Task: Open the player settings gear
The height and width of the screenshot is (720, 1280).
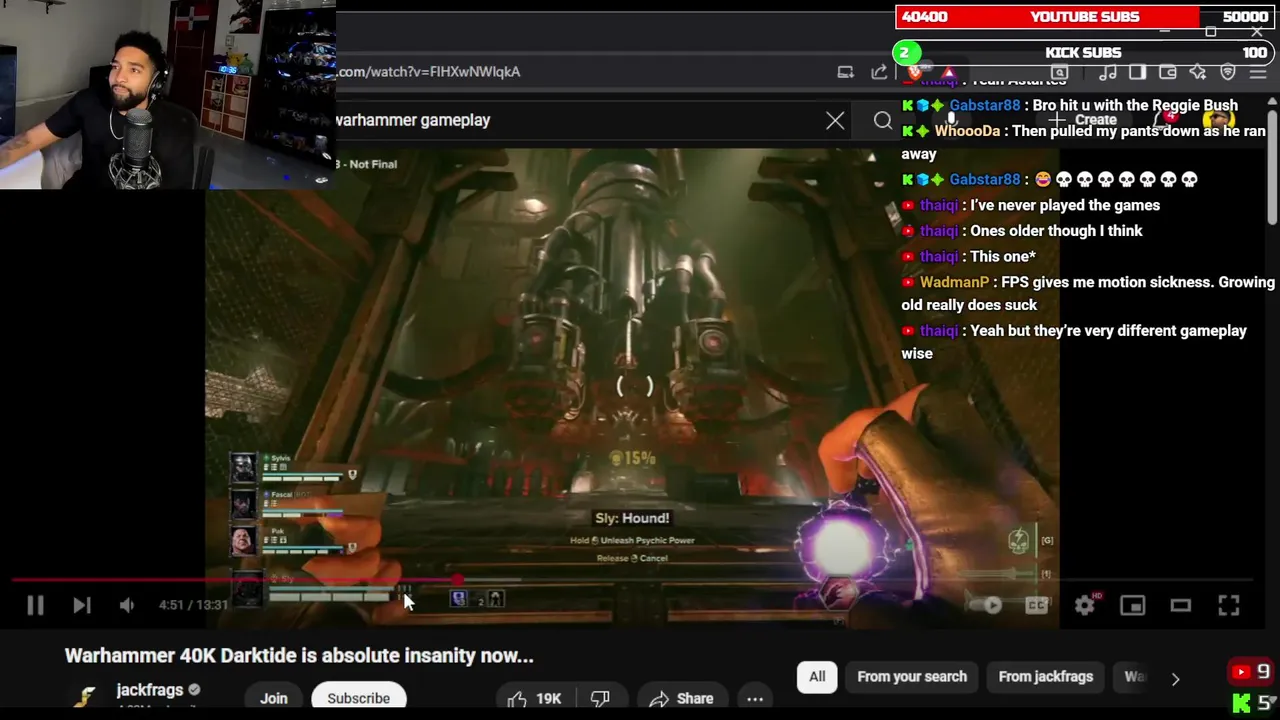Action: click(1085, 605)
